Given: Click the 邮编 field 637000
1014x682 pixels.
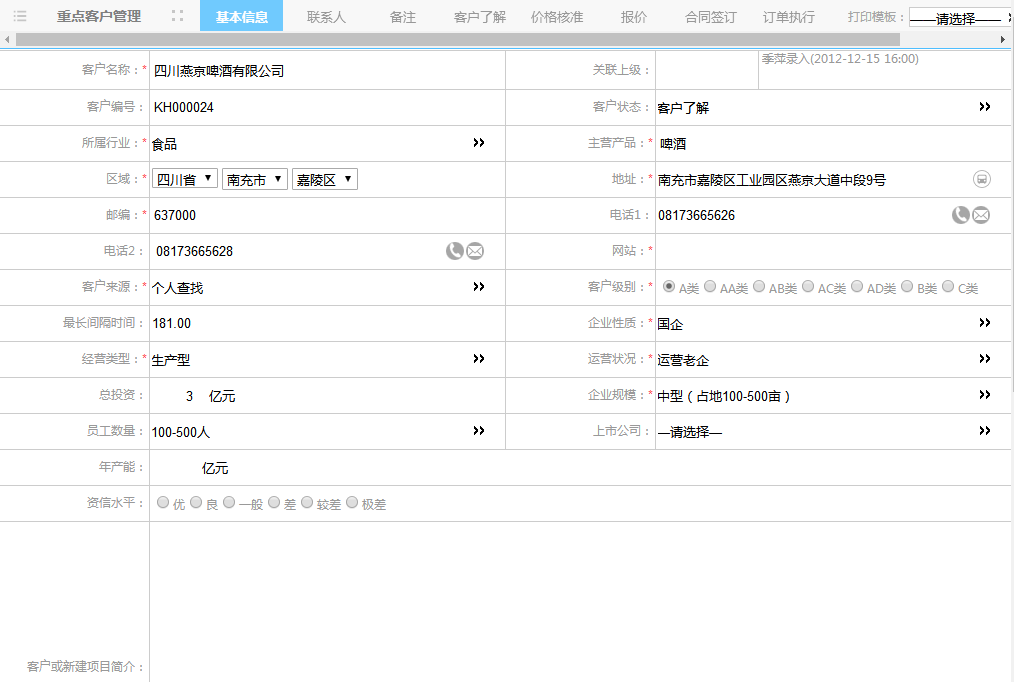Looking at the screenshot, I should 327,215.
